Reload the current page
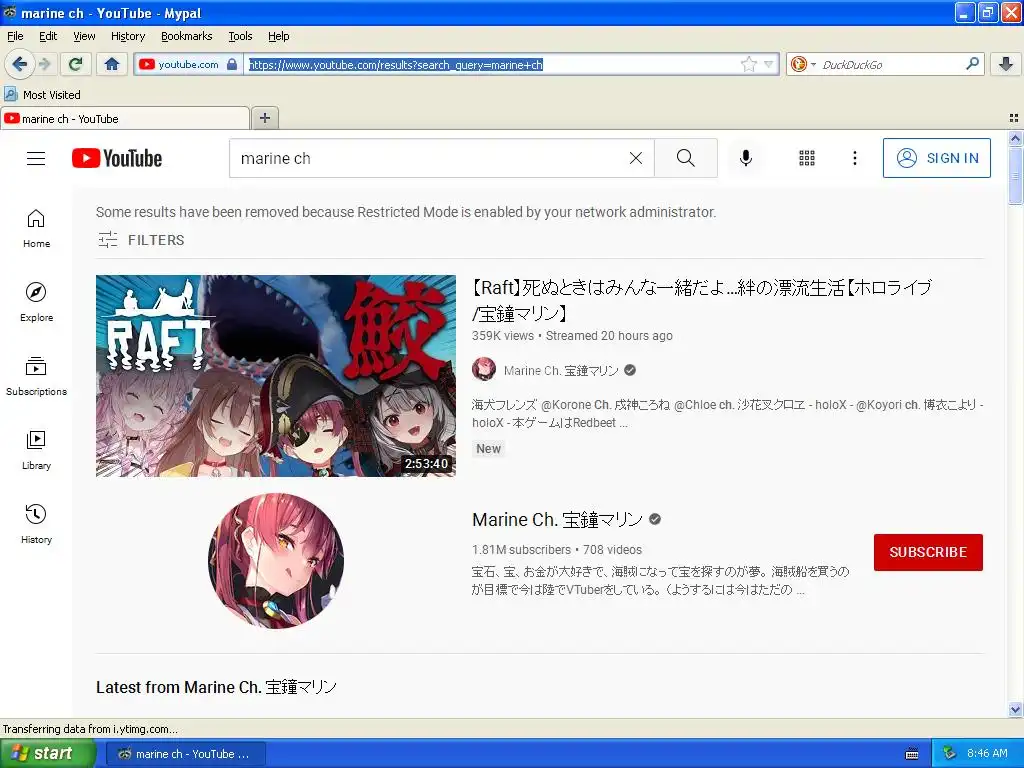Screen dimensions: 1024x768 coord(75,64)
